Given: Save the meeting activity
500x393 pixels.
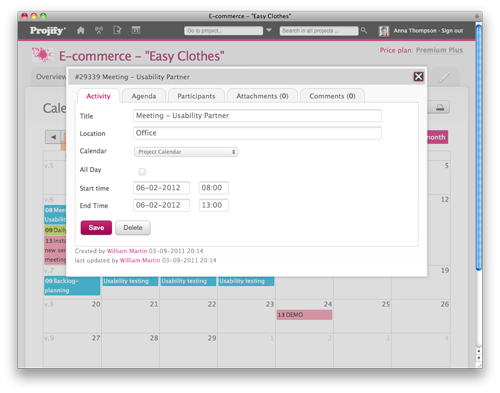Looking at the screenshot, I should point(96,228).
